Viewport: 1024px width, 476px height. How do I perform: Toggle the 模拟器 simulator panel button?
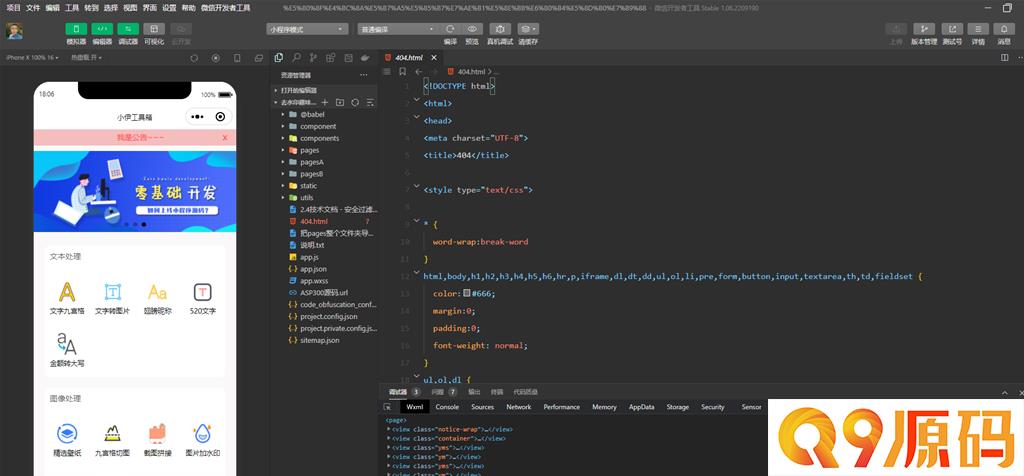(76, 29)
